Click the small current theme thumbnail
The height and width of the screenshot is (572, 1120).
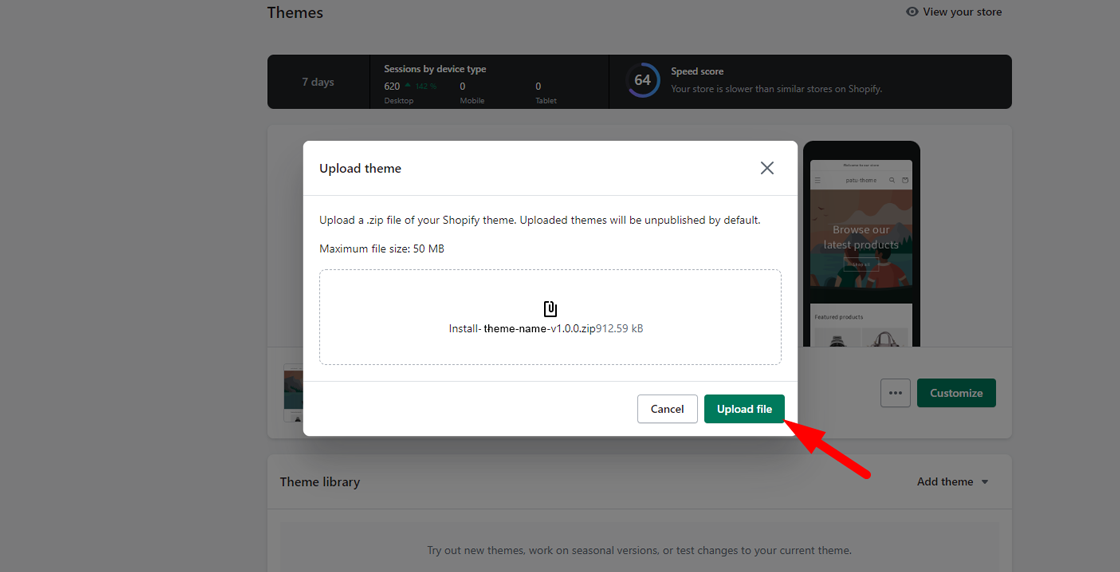coord(293,393)
